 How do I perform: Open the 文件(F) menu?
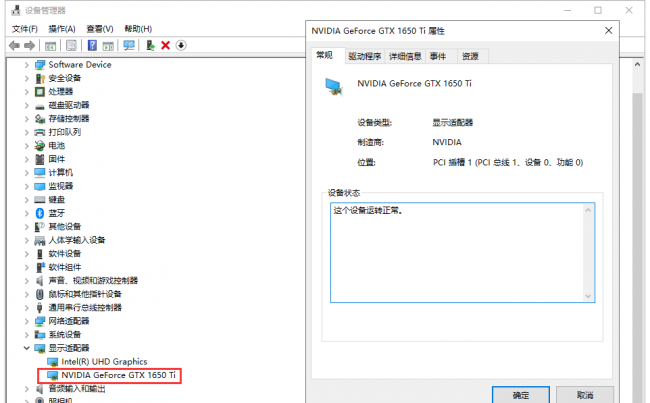tap(24, 29)
